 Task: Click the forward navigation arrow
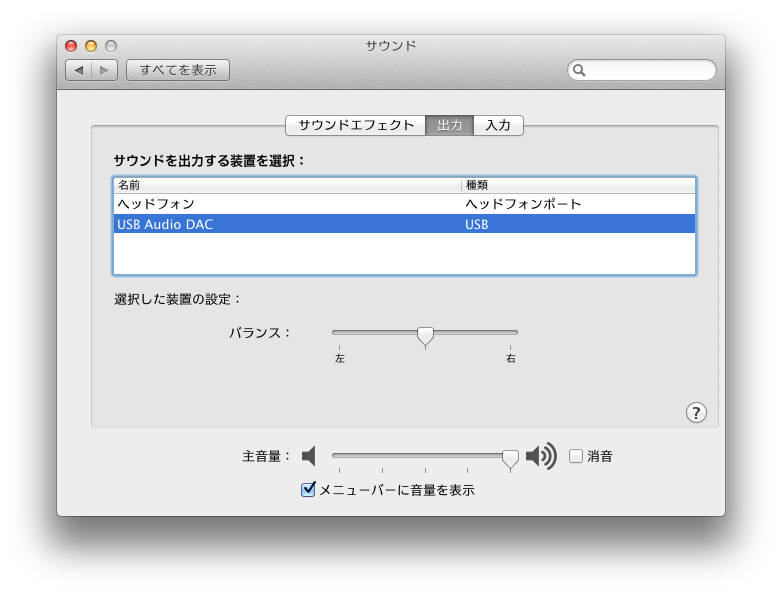pyautogui.click(x=106, y=70)
